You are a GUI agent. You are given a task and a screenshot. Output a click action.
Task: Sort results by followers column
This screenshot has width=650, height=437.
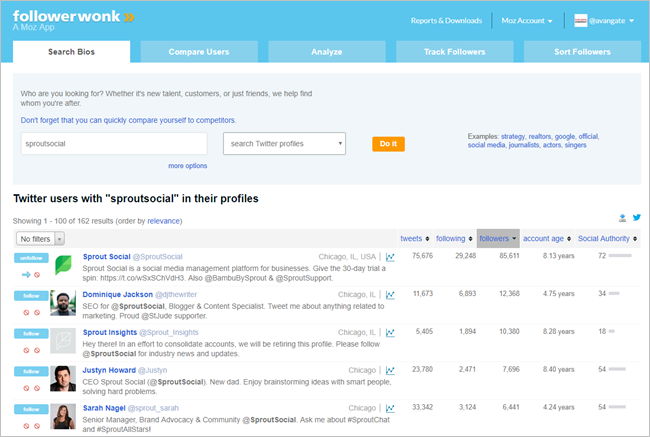coord(498,238)
